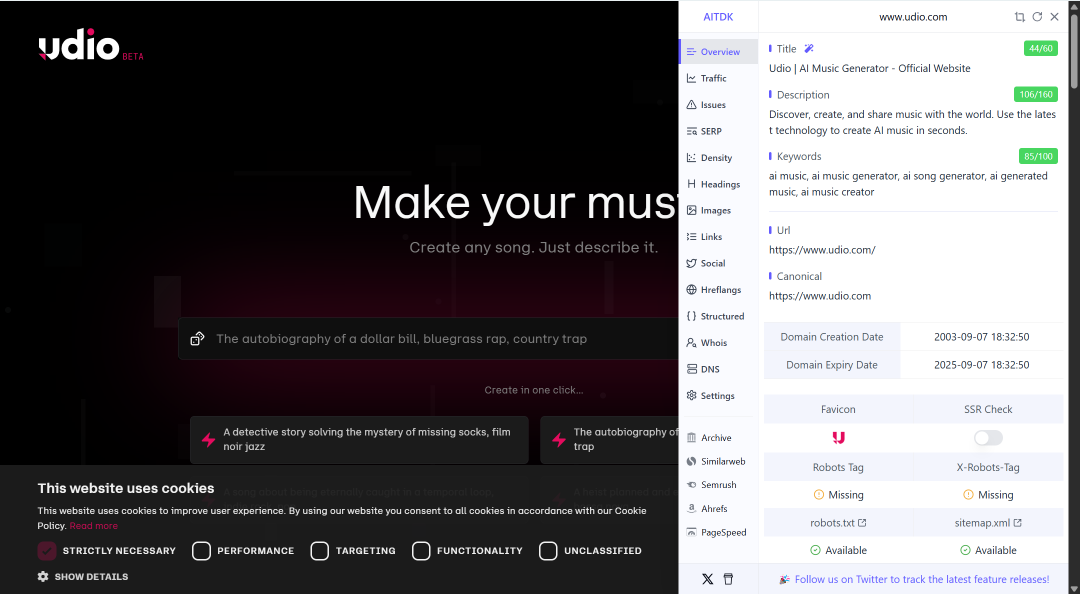Click the song description input field

pyautogui.click(x=428, y=338)
